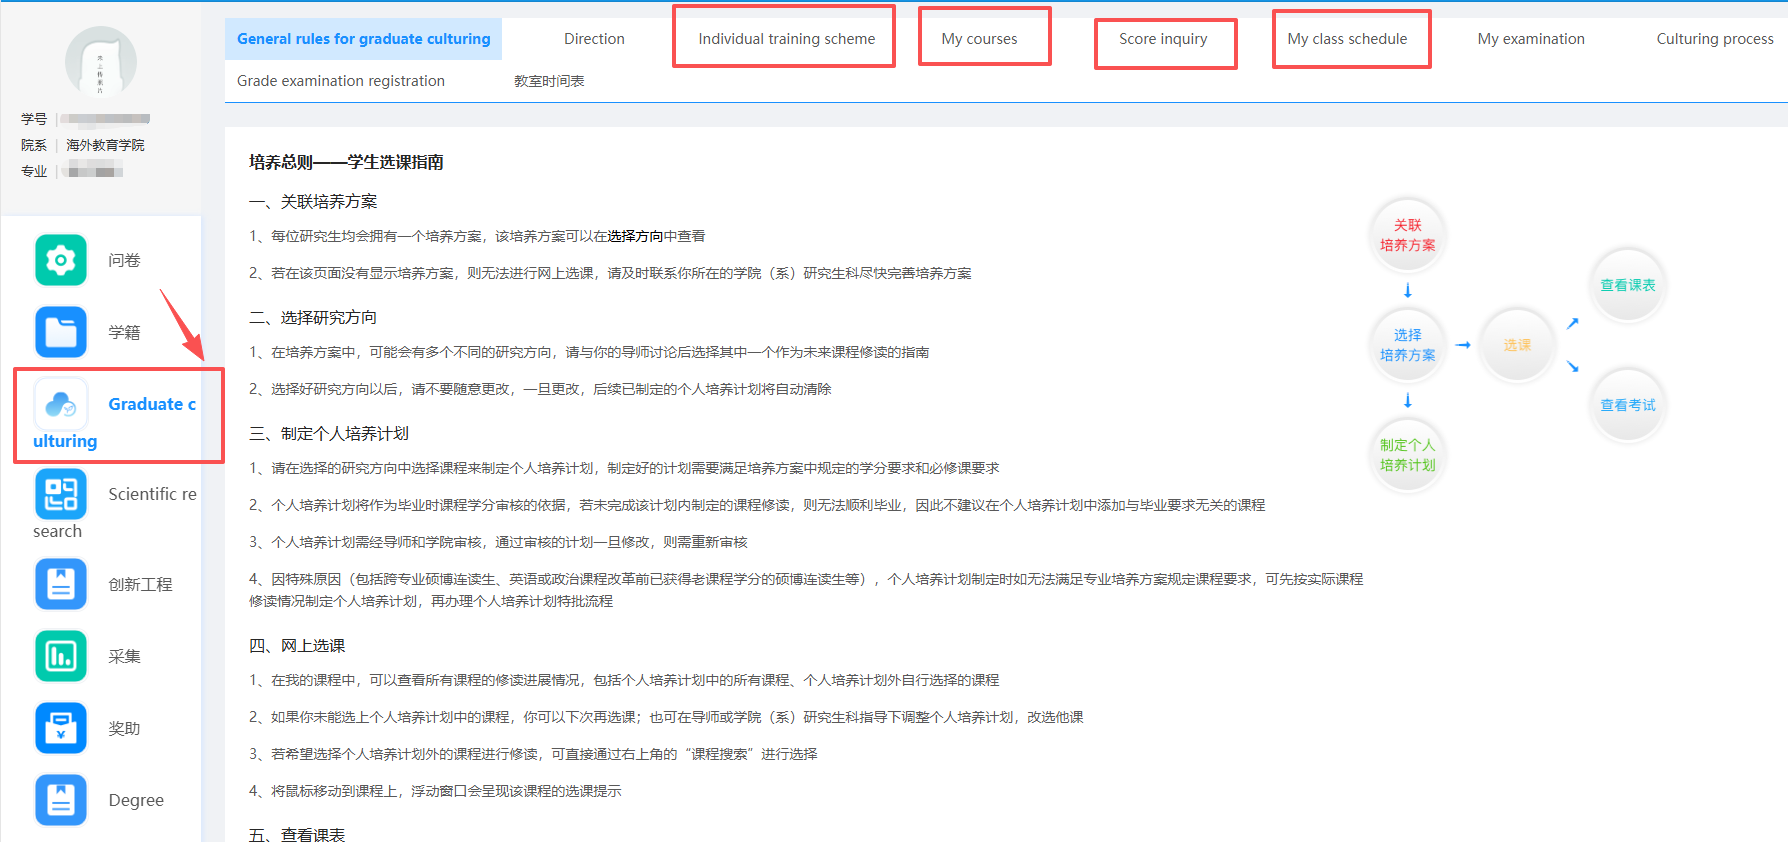The image size is (1788, 842).
Task: Select the Culturing process tab
Action: pyautogui.click(x=1714, y=39)
